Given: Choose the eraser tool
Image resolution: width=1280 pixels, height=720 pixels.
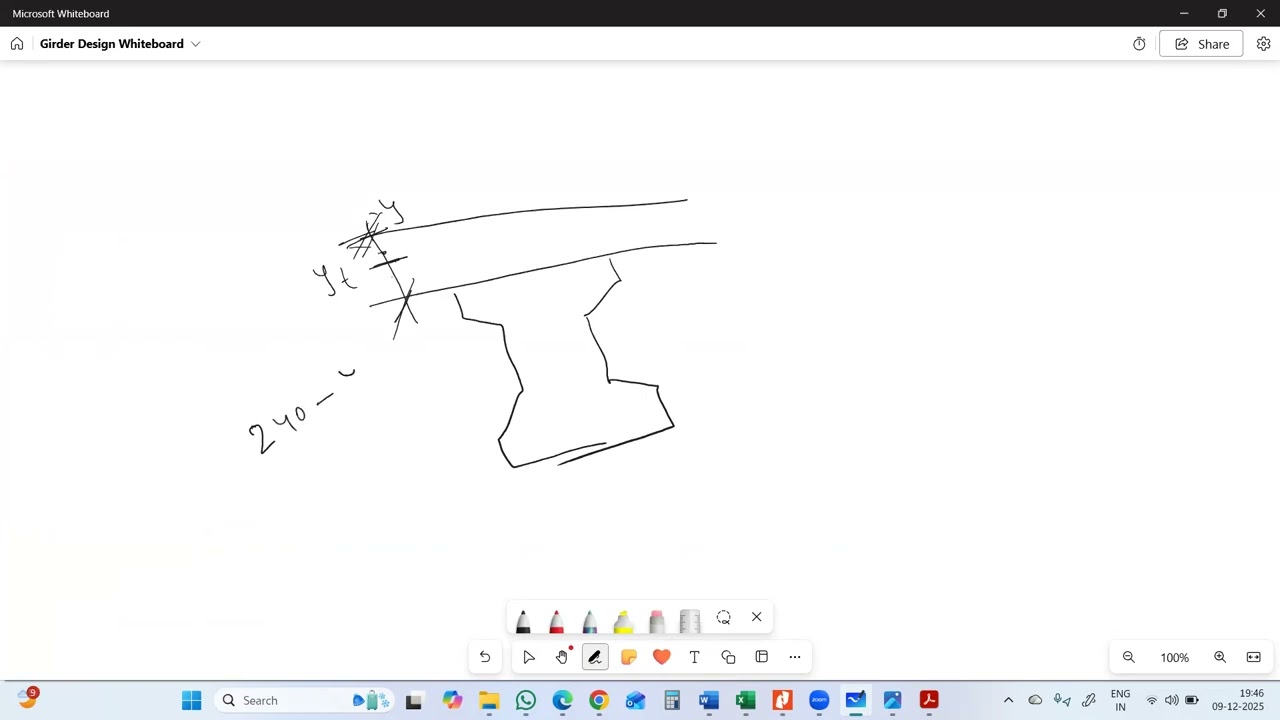Looking at the screenshot, I should [656, 621].
